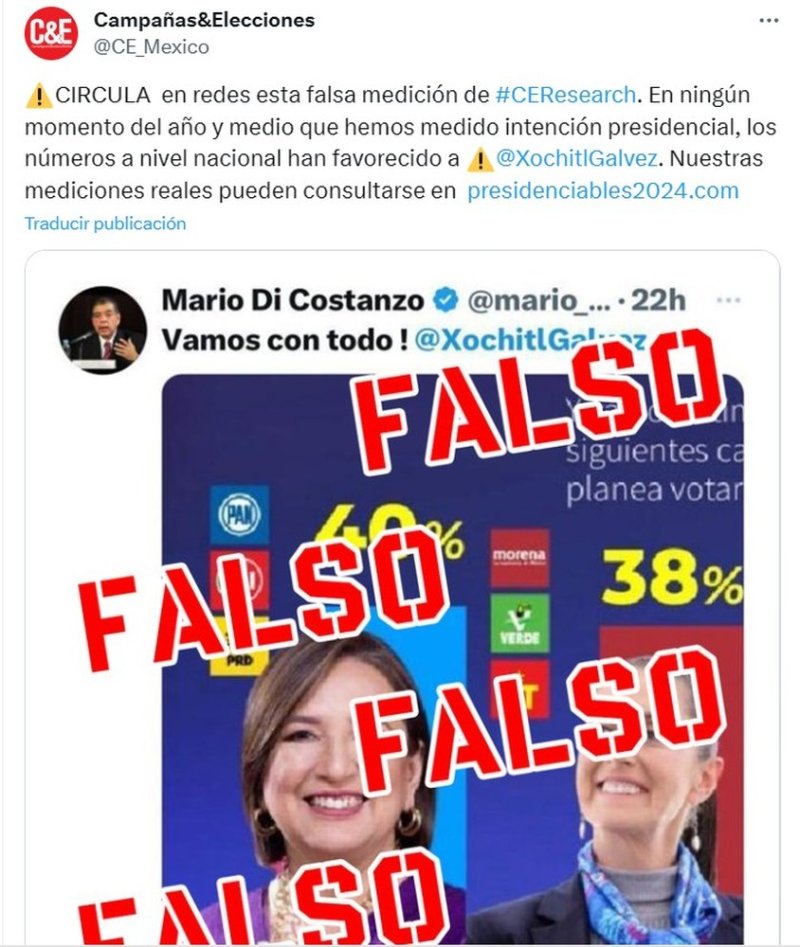Click the PAN party logo in the image
This screenshot has width=800, height=947.
tap(240, 515)
